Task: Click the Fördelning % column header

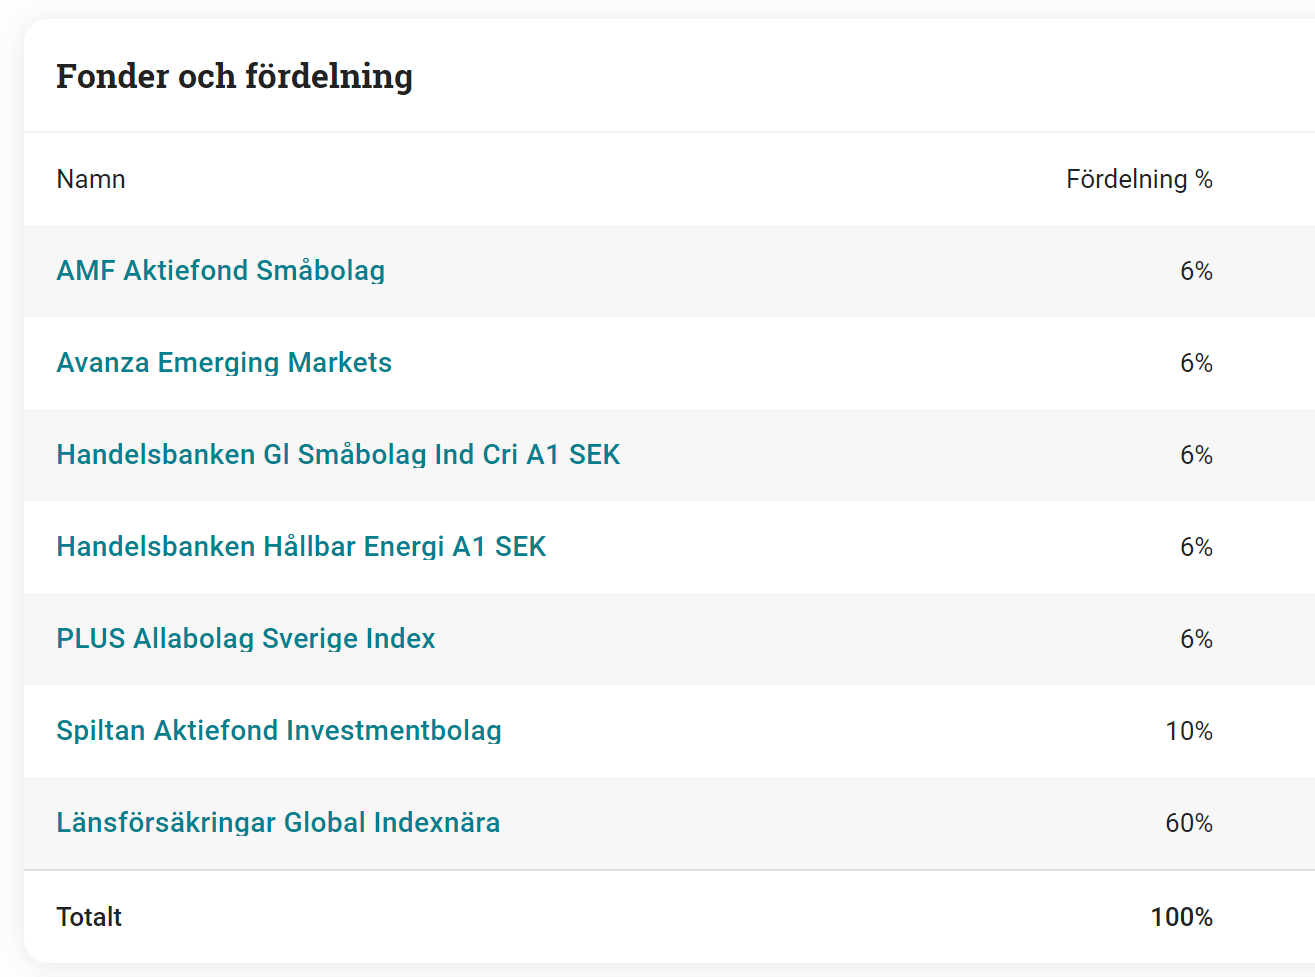Action: (x=1139, y=180)
